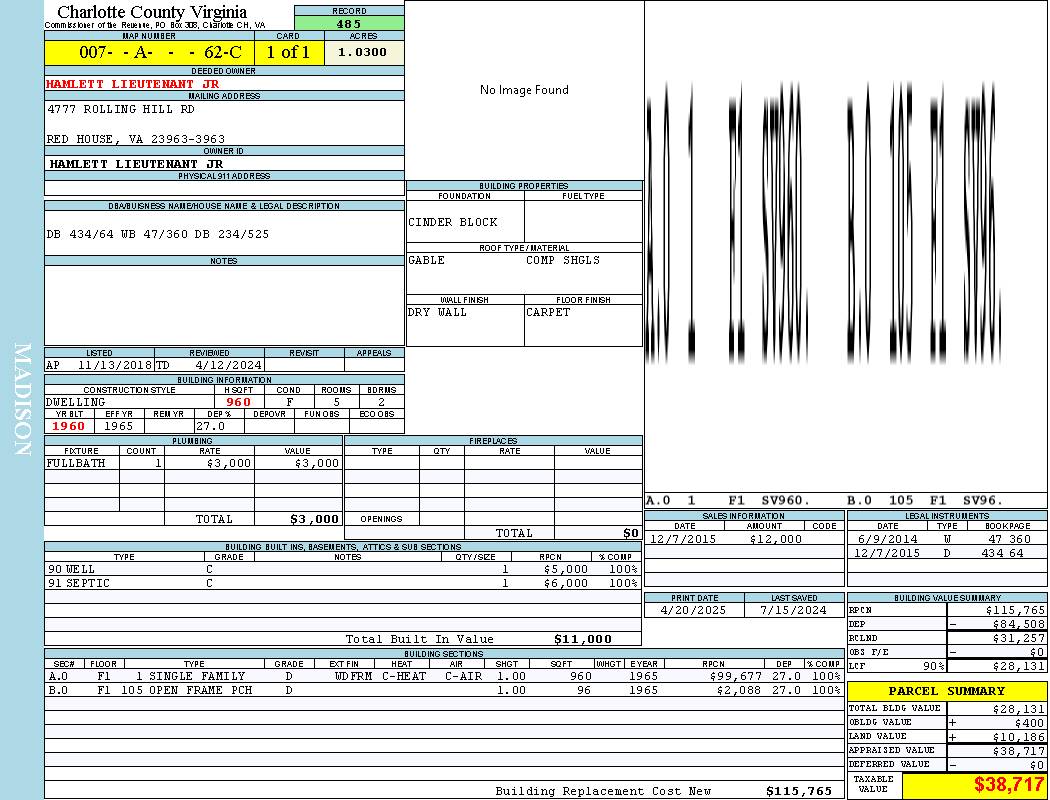The height and width of the screenshot is (800, 1050).
Task: Click the card value 1 of 1
Action: coord(289,52)
